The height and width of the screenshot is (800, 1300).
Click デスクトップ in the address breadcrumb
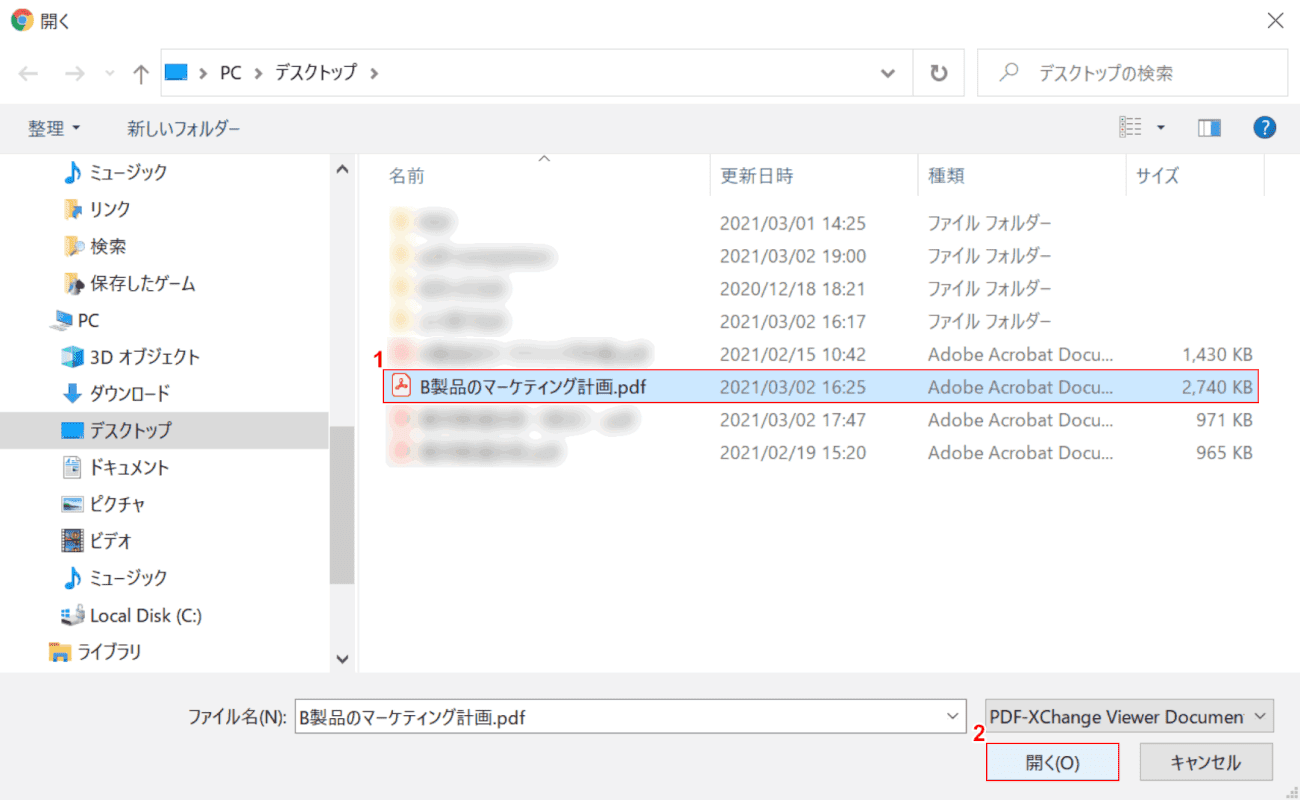pyautogui.click(x=316, y=73)
